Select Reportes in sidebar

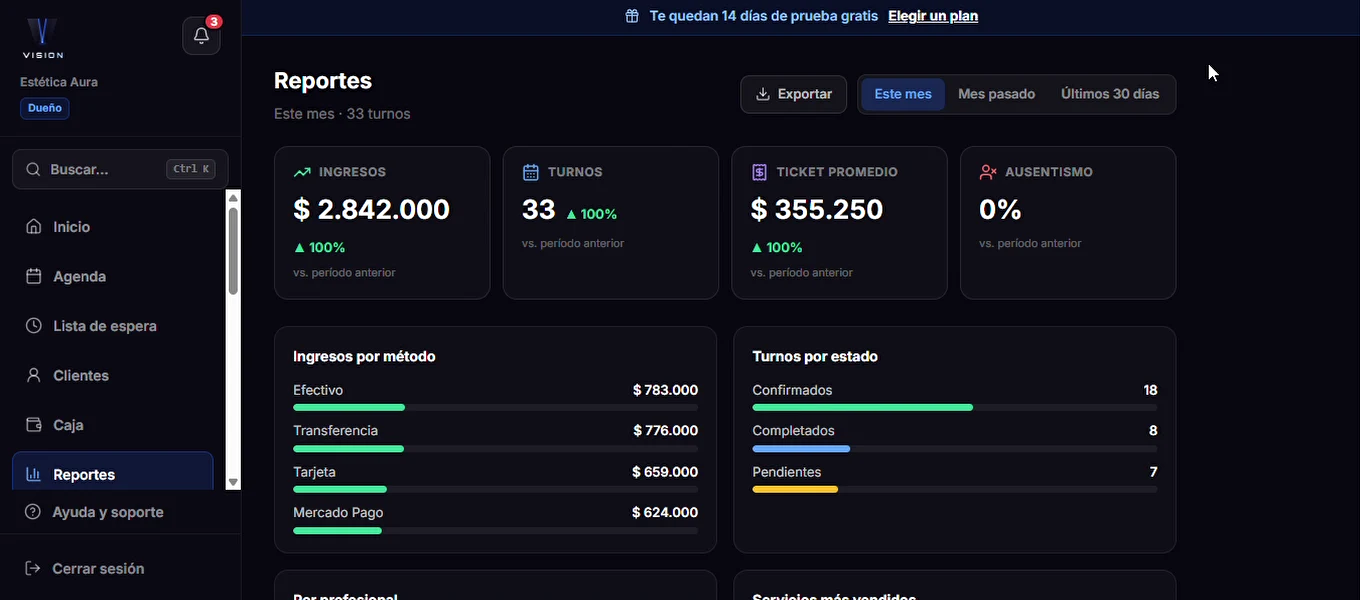coord(113,471)
